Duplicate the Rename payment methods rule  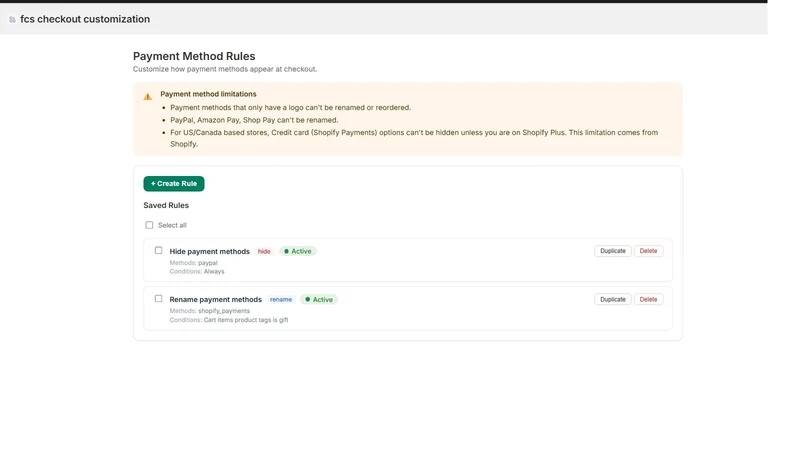pos(613,299)
